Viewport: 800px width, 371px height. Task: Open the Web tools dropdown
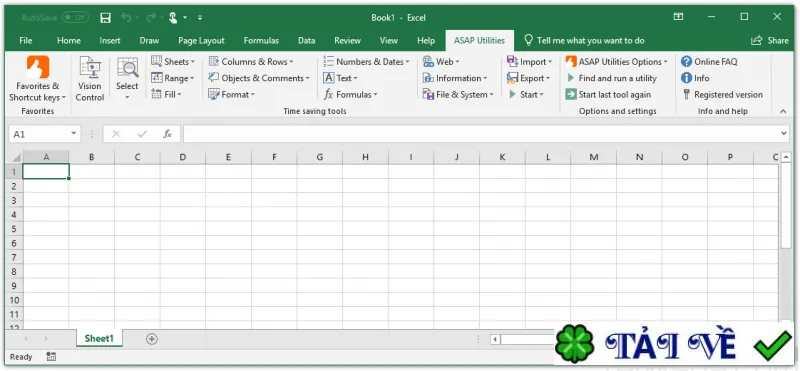tap(441, 62)
